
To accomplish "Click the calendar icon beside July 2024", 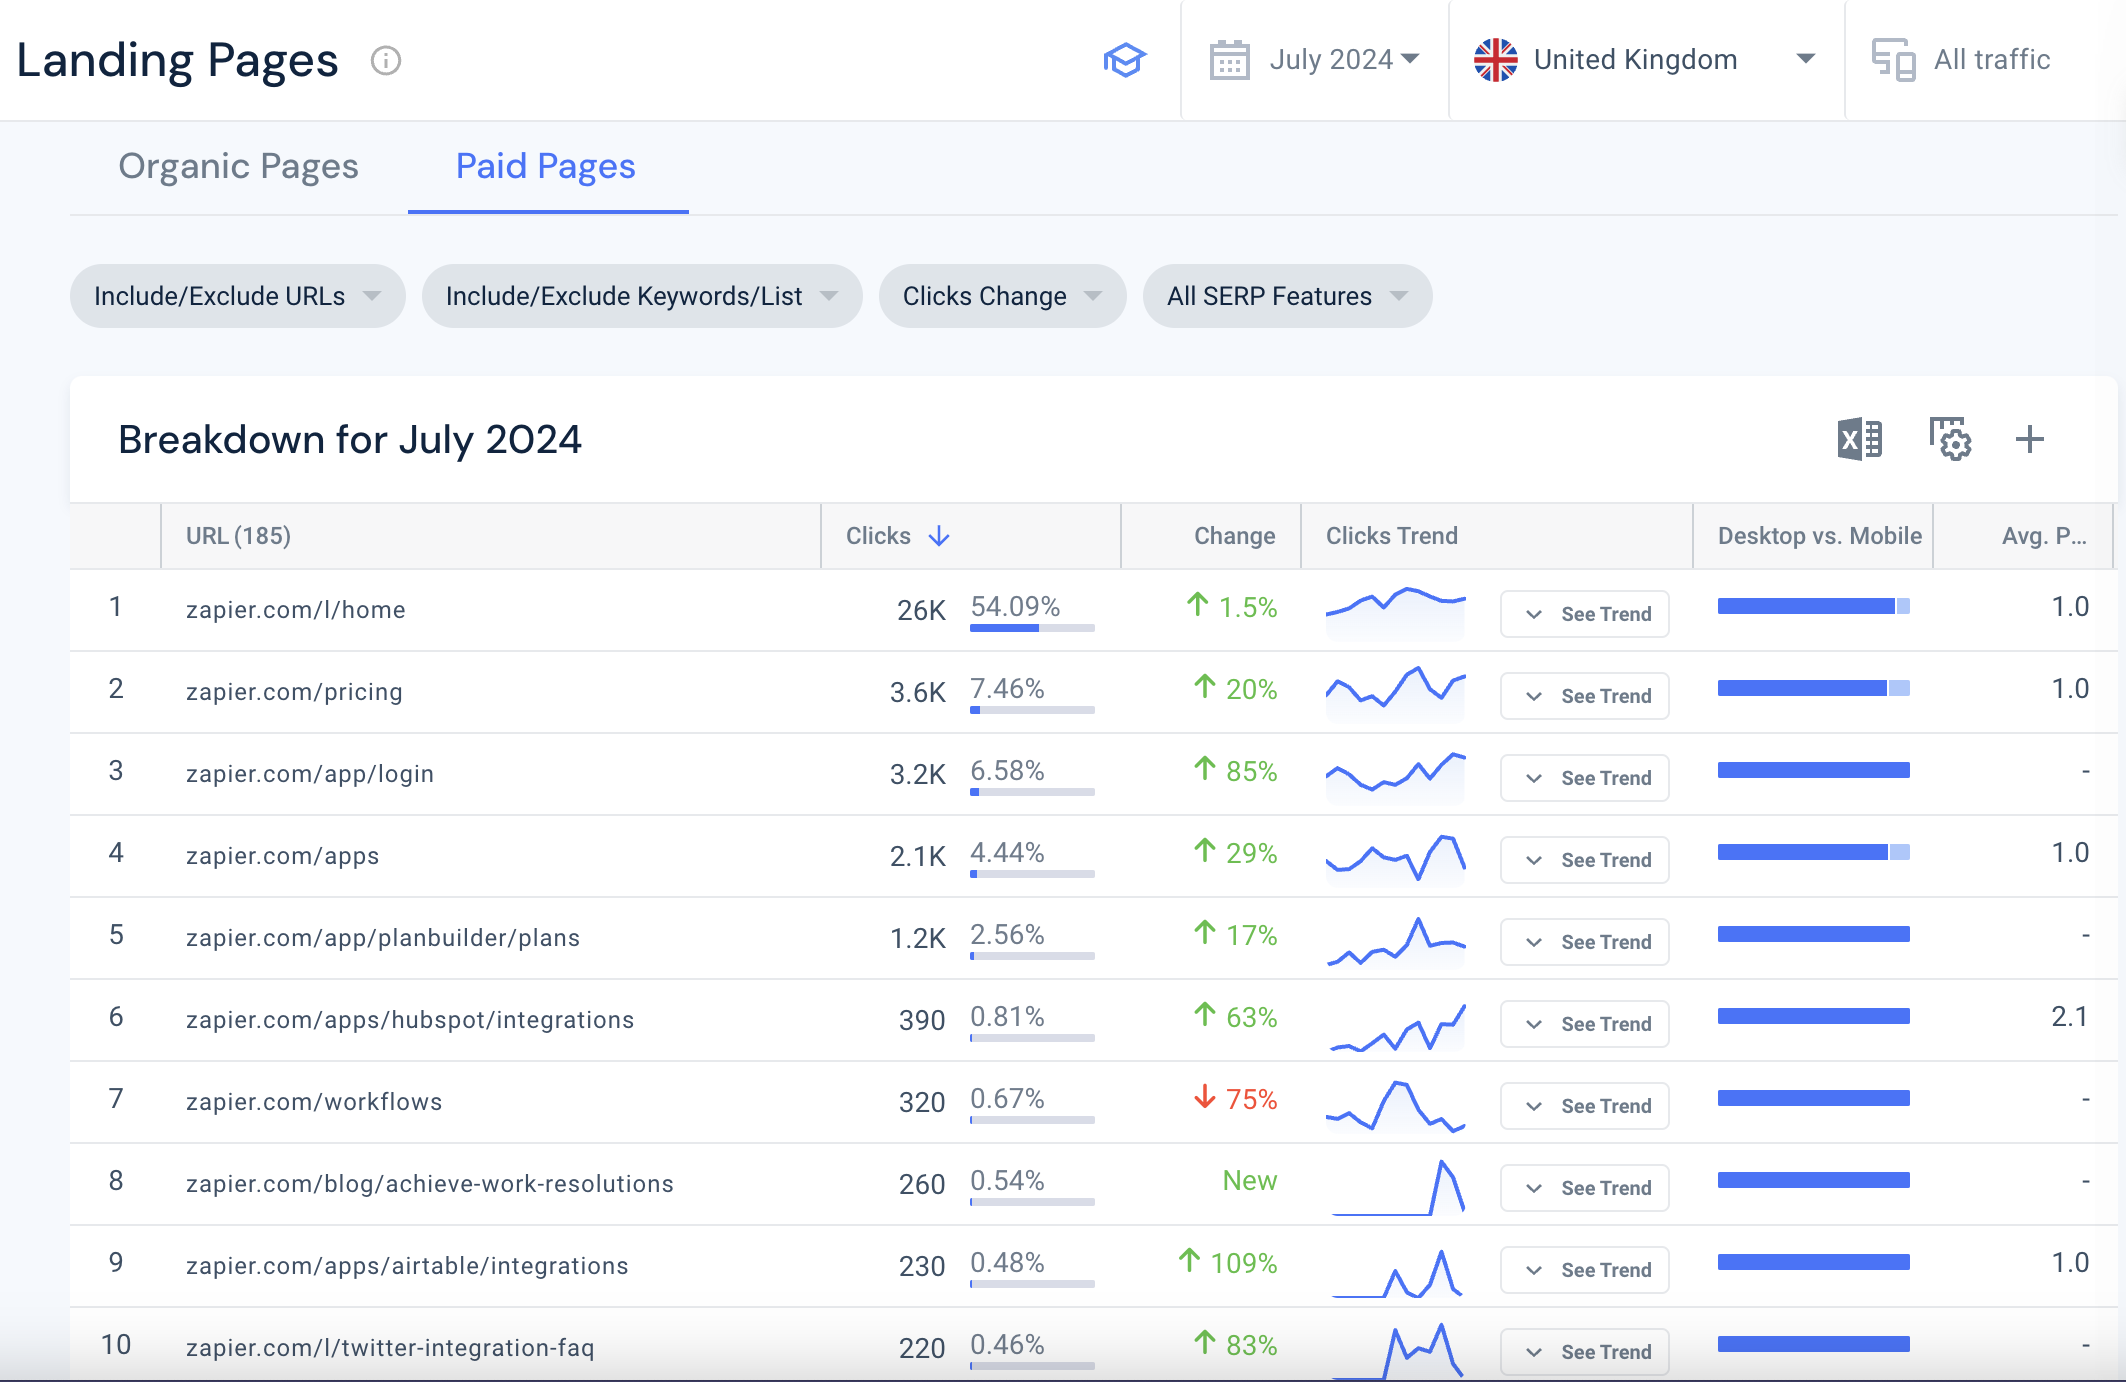I will click(1229, 60).
